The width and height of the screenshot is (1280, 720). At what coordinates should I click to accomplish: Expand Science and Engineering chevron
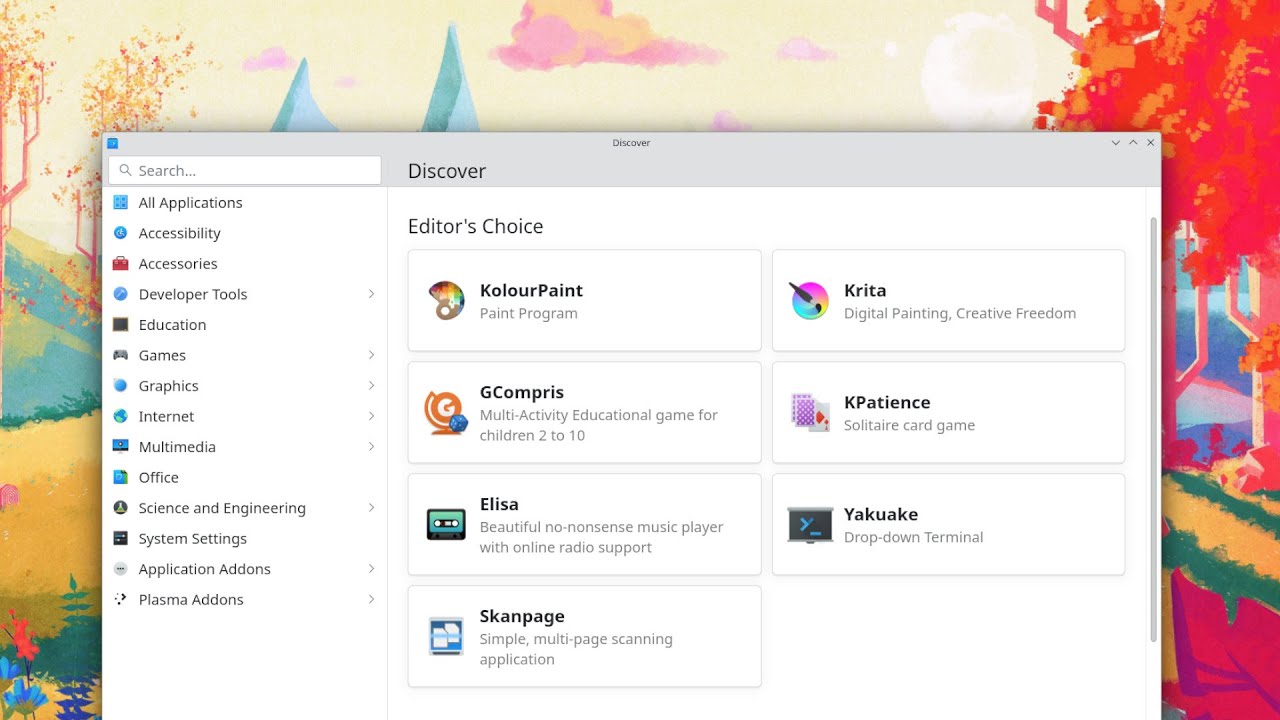coord(371,508)
